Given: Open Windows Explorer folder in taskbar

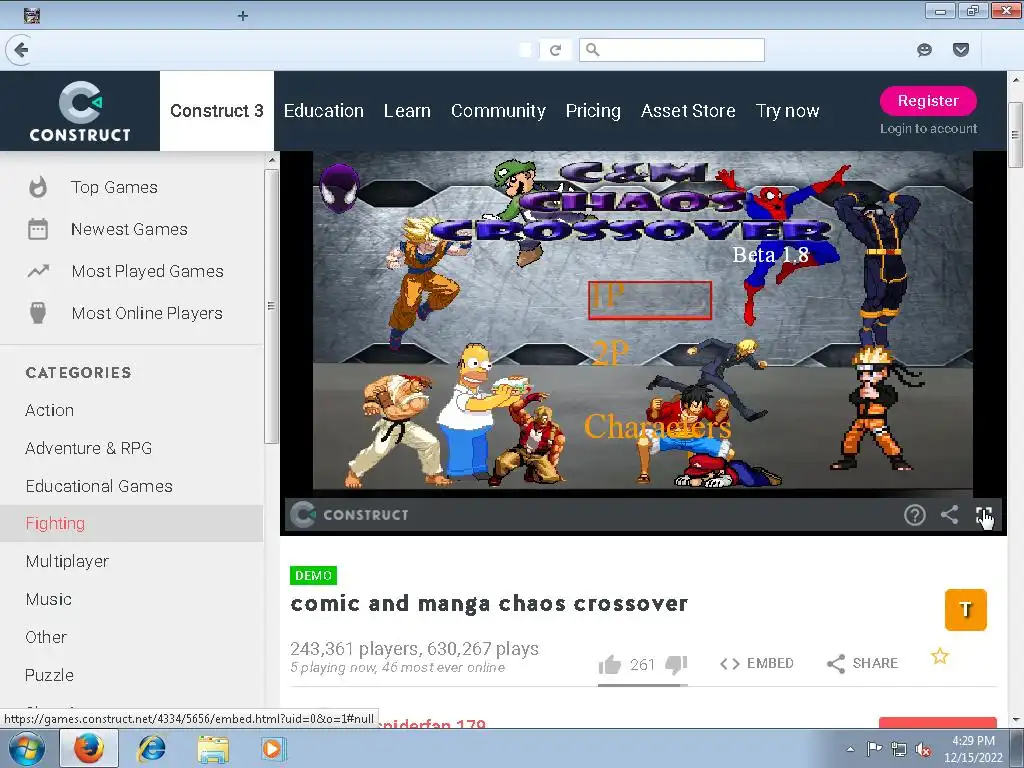Looking at the screenshot, I should (213, 750).
